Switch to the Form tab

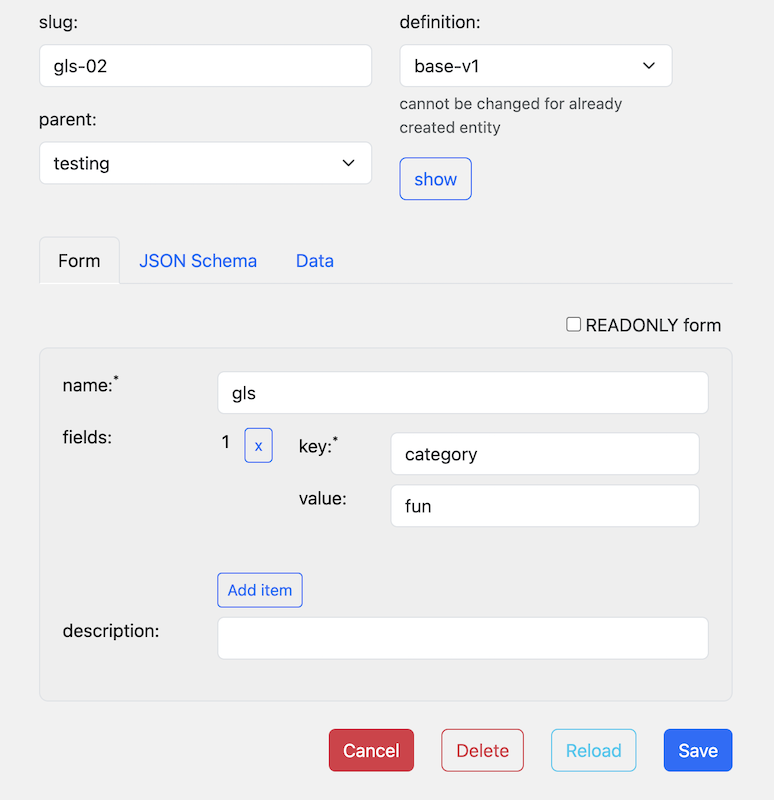click(x=79, y=261)
